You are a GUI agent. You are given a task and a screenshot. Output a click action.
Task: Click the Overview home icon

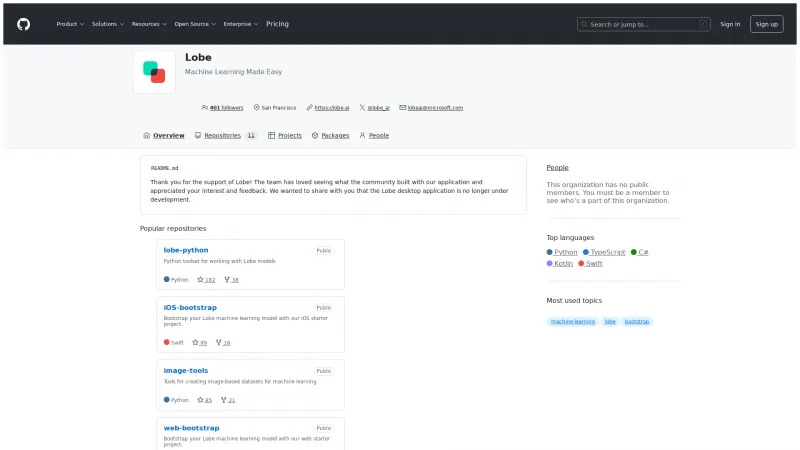[x=147, y=135]
